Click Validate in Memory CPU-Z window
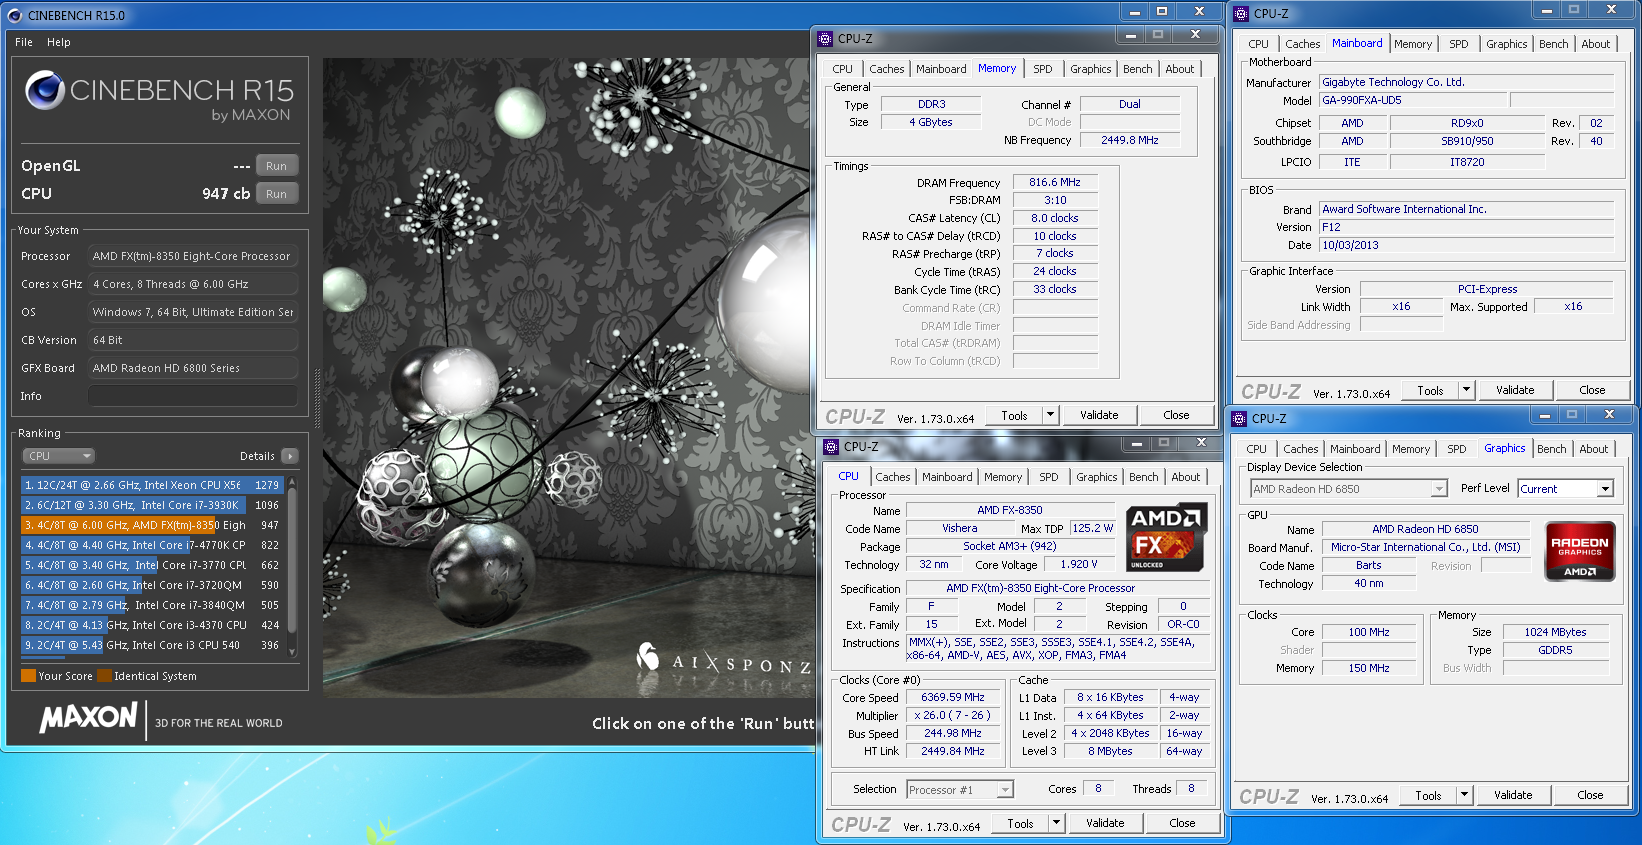The height and width of the screenshot is (845, 1642). click(1099, 415)
